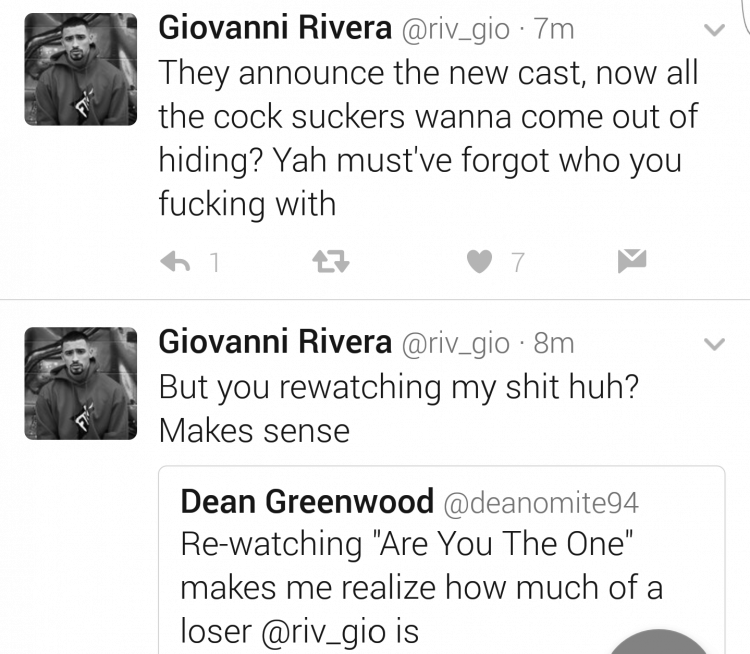Open Dean Greenwood's profile name in quoted tweet

(307, 501)
